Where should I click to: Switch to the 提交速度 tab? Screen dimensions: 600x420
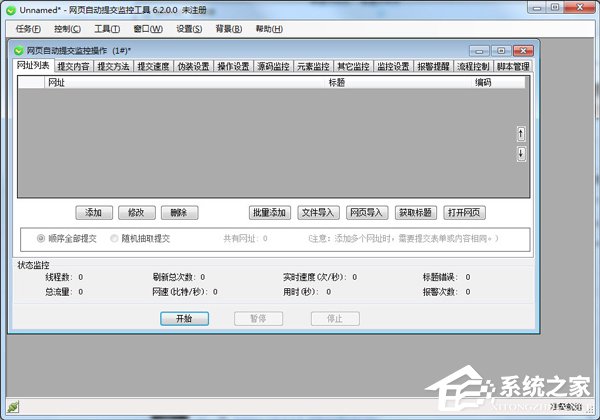tap(153, 66)
